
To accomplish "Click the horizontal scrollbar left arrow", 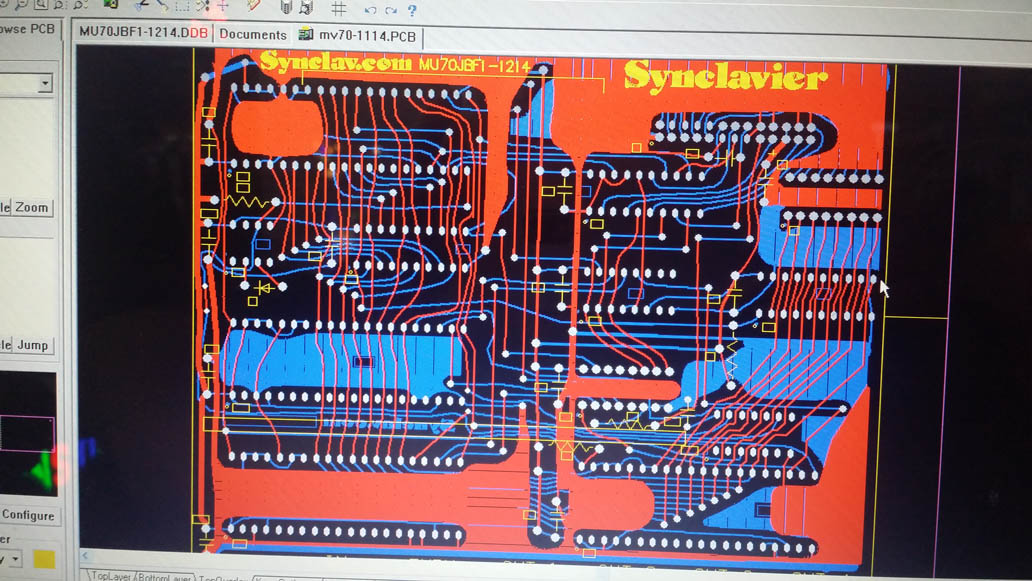I will pos(85,557).
